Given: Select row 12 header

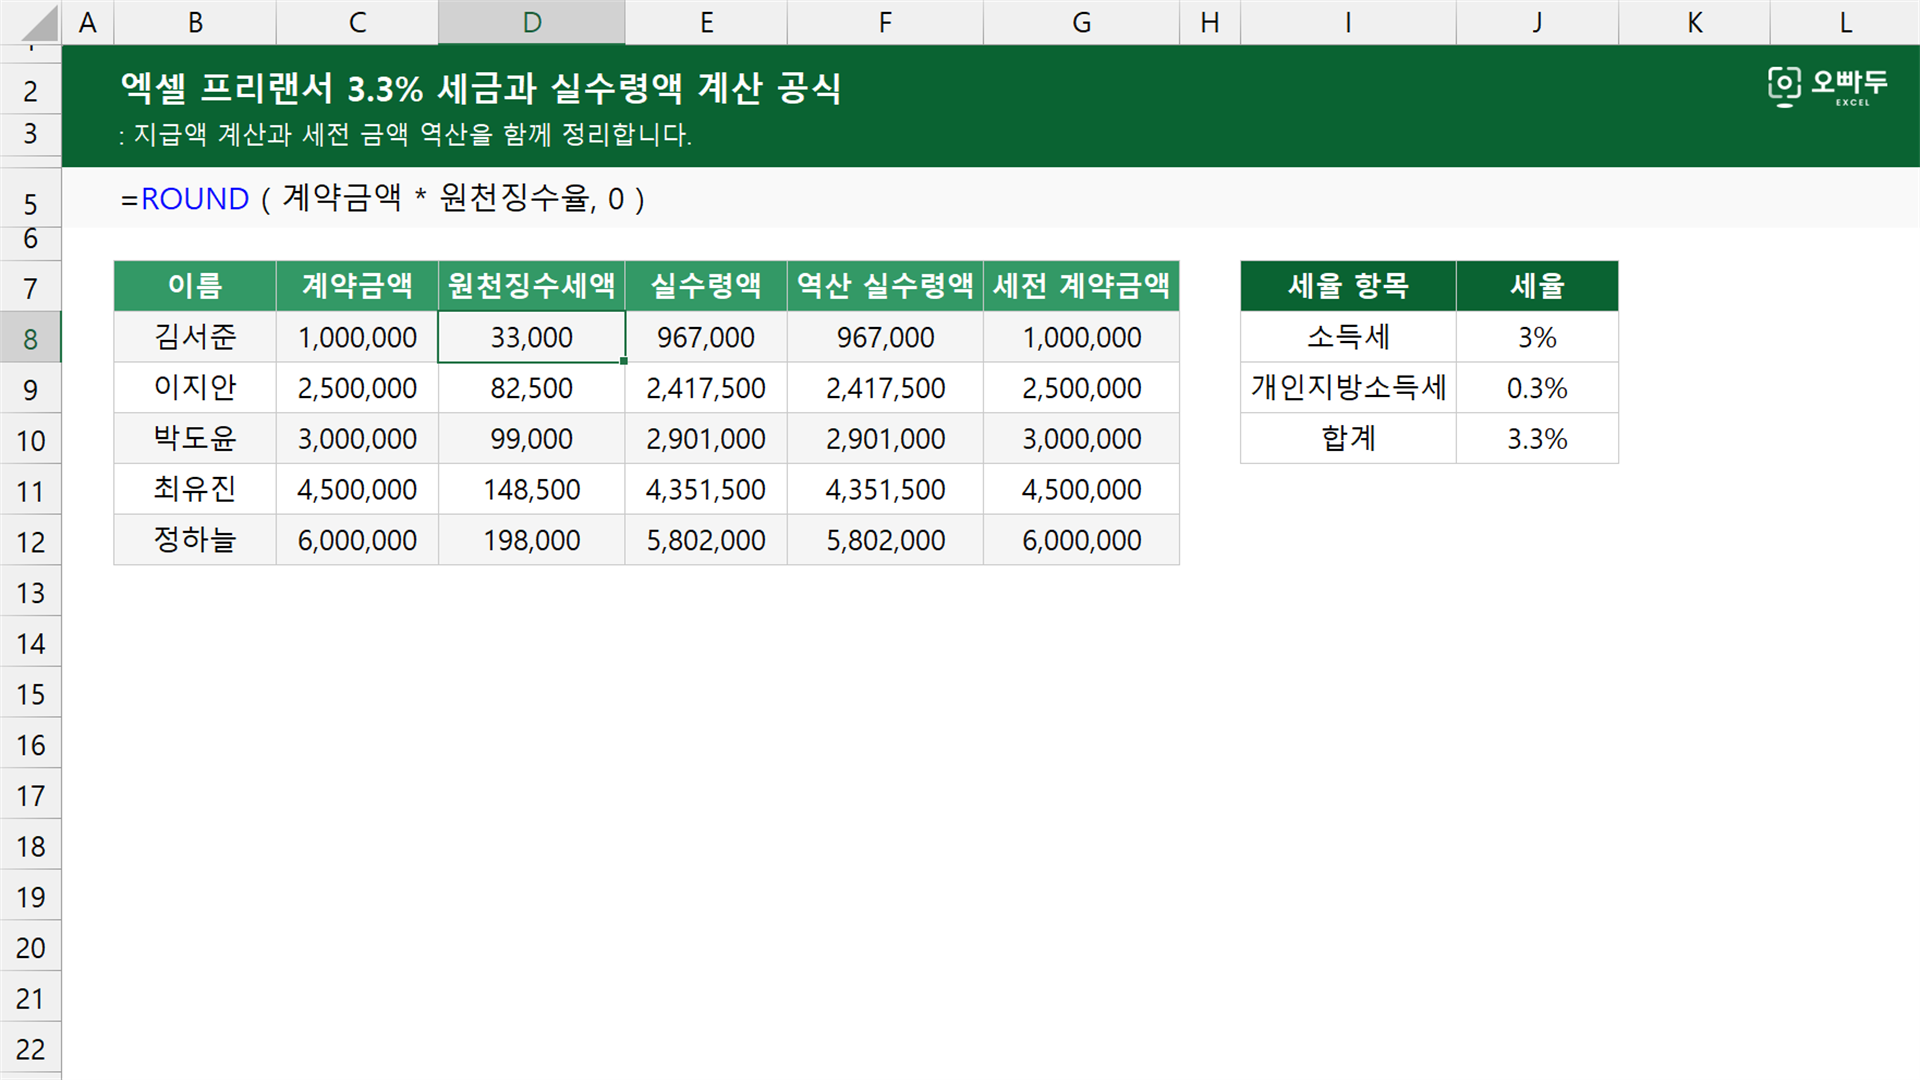Looking at the screenshot, I should point(30,541).
